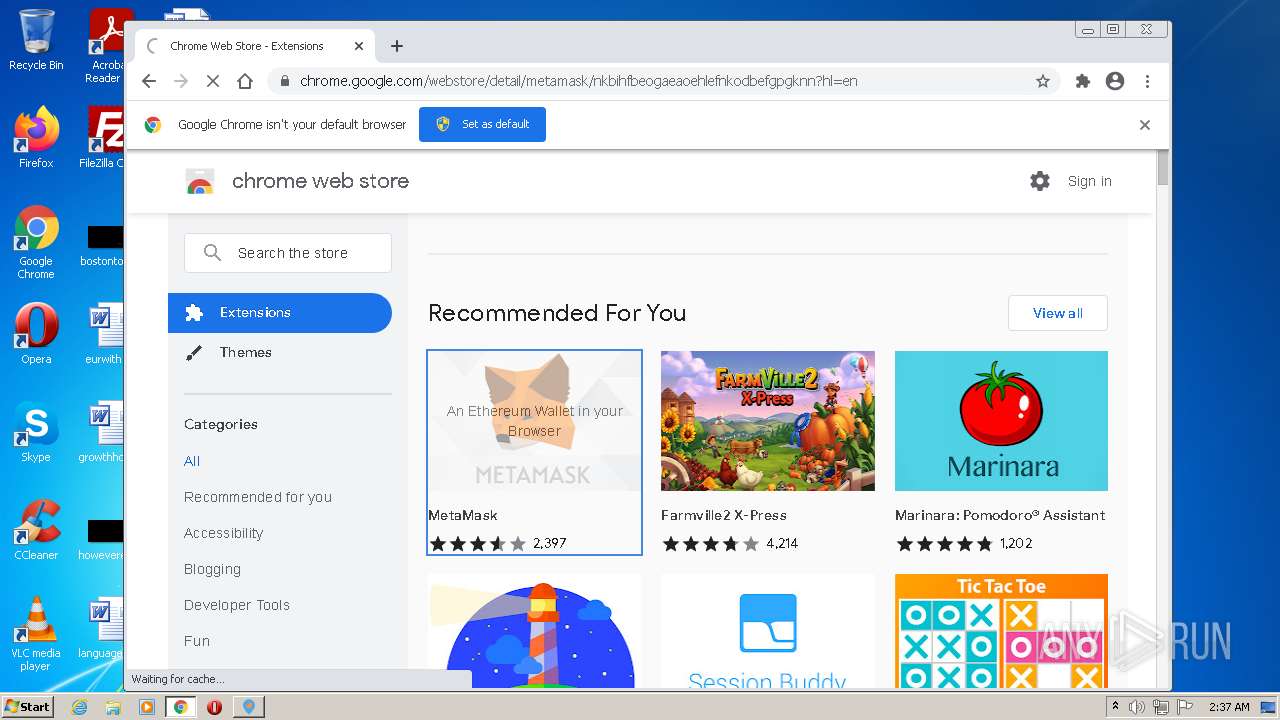Image resolution: width=1280 pixels, height=720 pixels.
Task: Open the Session Buddy thumbnail
Action: coord(768,630)
